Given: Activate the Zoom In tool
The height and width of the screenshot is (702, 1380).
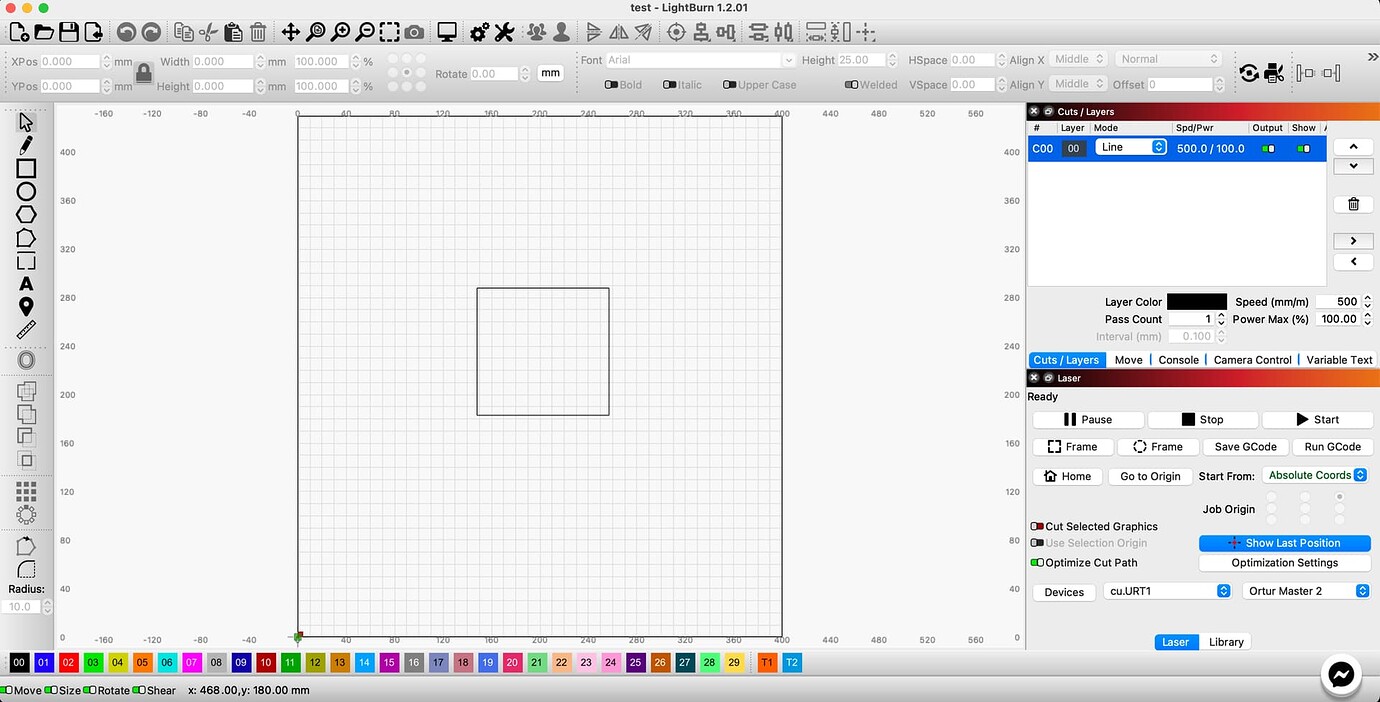Looking at the screenshot, I should tap(340, 32).
